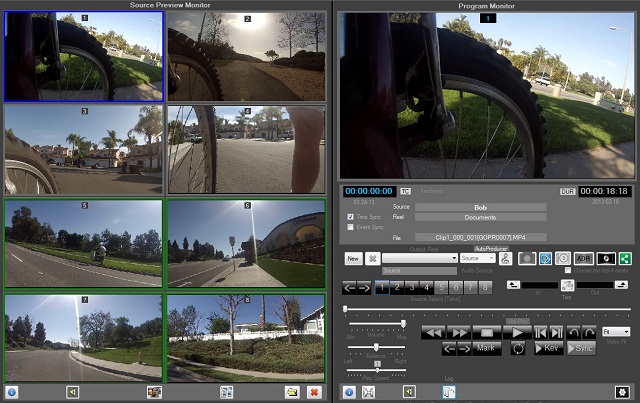
Task: Set the Out point arrow button
Action: click(x=621, y=285)
